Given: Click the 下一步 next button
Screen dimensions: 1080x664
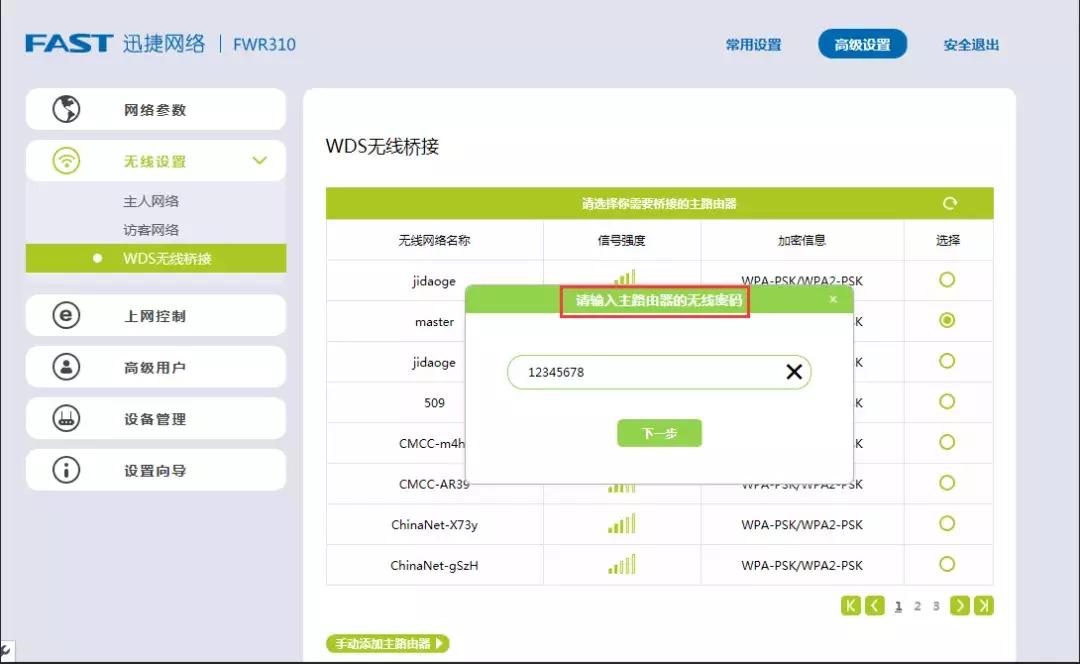Looking at the screenshot, I should [x=659, y=433].
